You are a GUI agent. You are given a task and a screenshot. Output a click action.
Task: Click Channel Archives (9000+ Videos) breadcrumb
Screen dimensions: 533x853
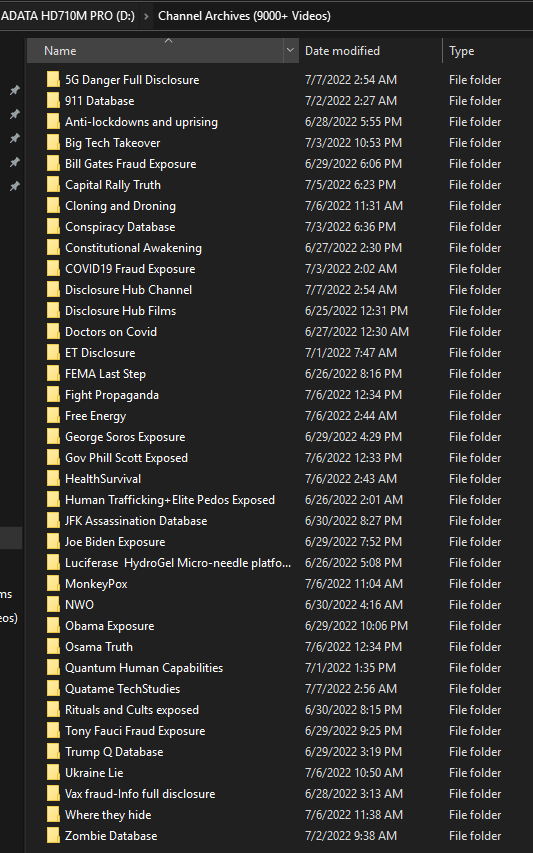pos(244,16)
